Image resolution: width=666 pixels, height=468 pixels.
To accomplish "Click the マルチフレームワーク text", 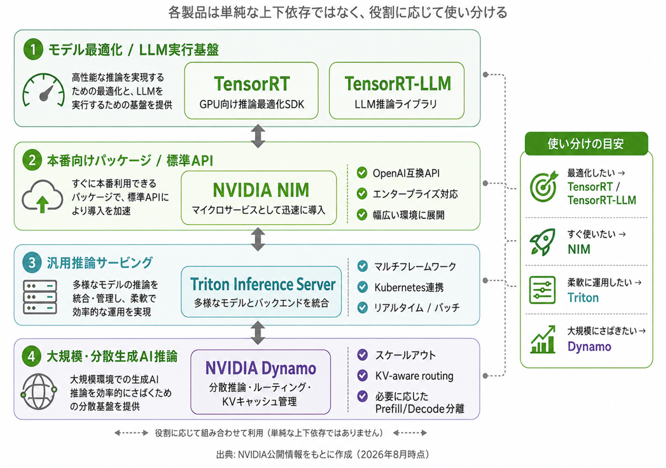I will pos(415,267).
